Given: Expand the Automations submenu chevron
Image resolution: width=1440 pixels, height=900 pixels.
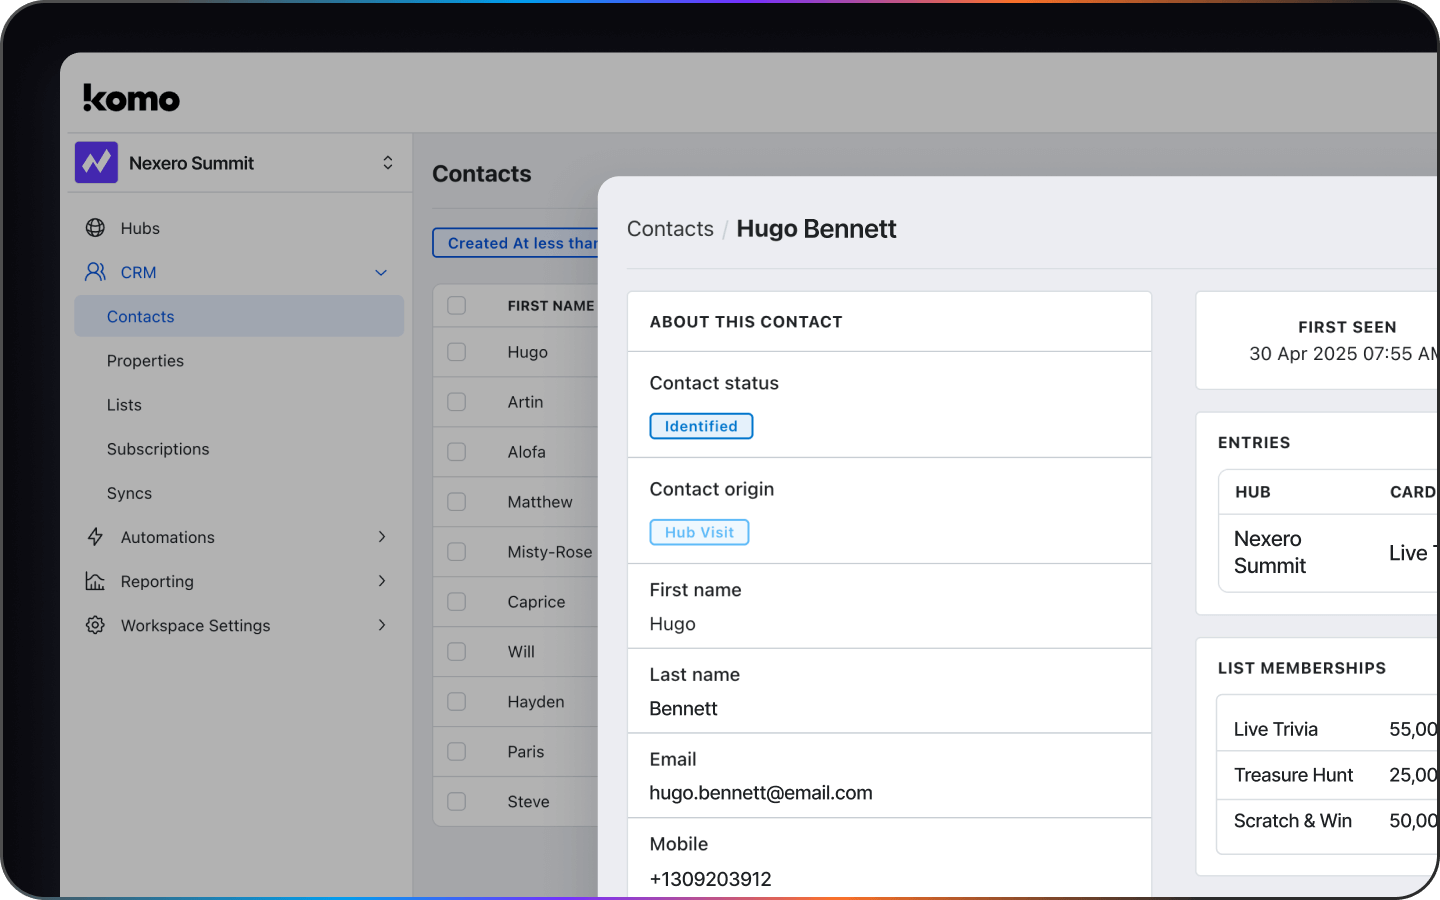Looking at the screenshot, I should (381, 537).
